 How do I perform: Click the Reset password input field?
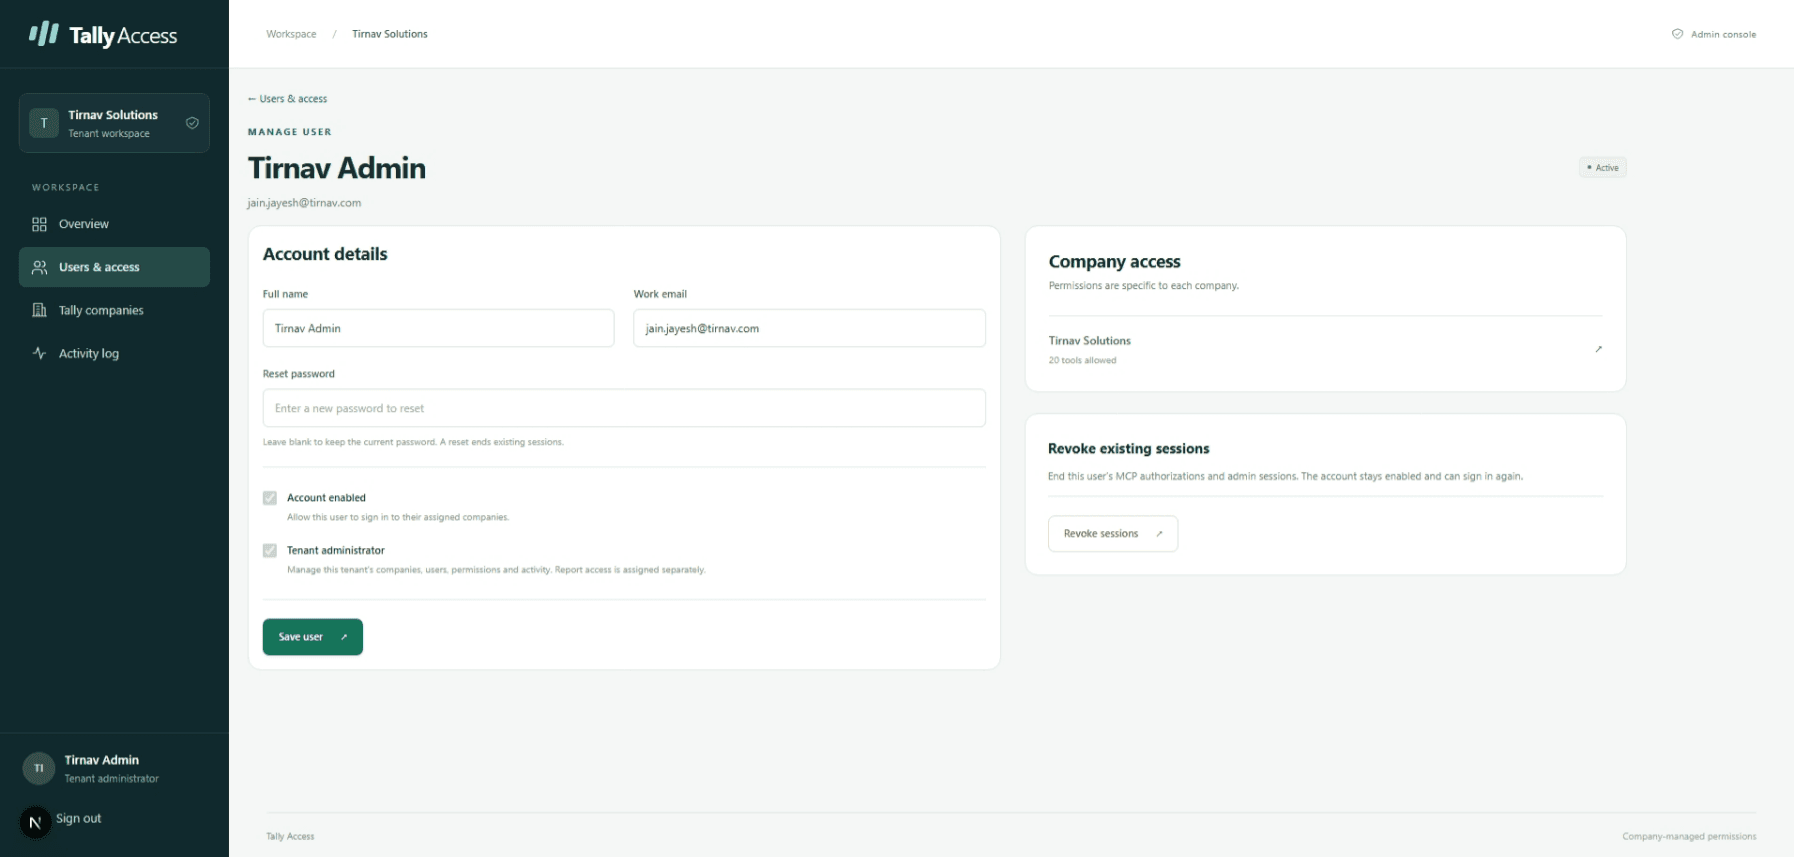[x=624, y=408]
